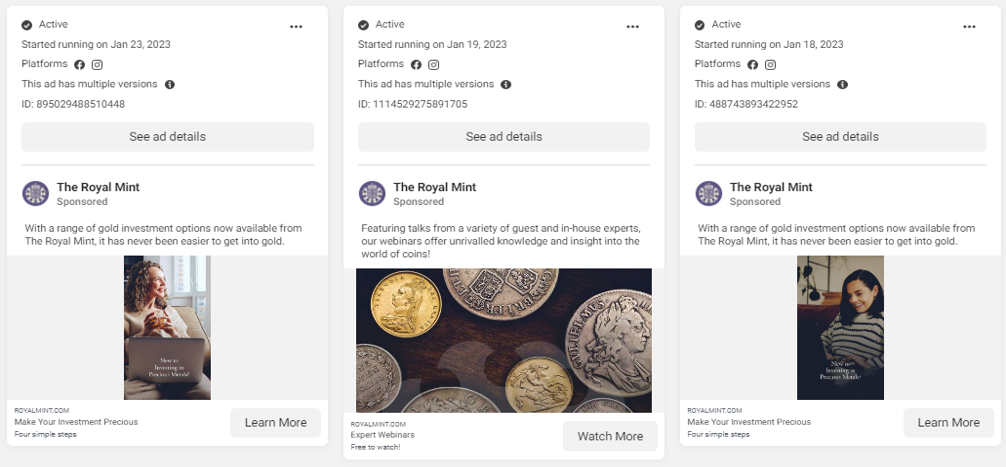Image resolution: width=1006 pixels, height=467 pixels.
Task: See ad details for ID 1114529275891705
Action: pos(504,137)
